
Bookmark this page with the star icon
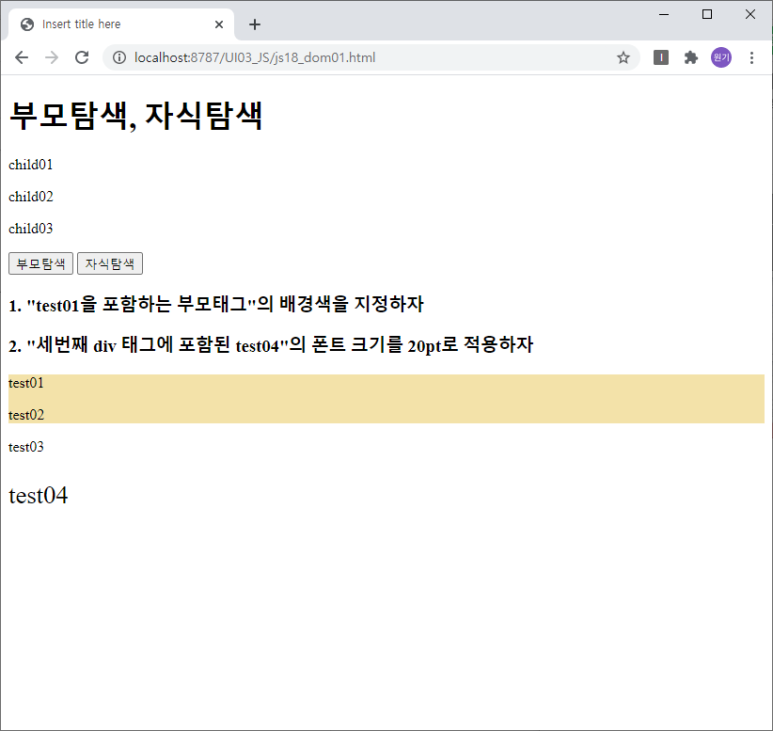[623, 58]
